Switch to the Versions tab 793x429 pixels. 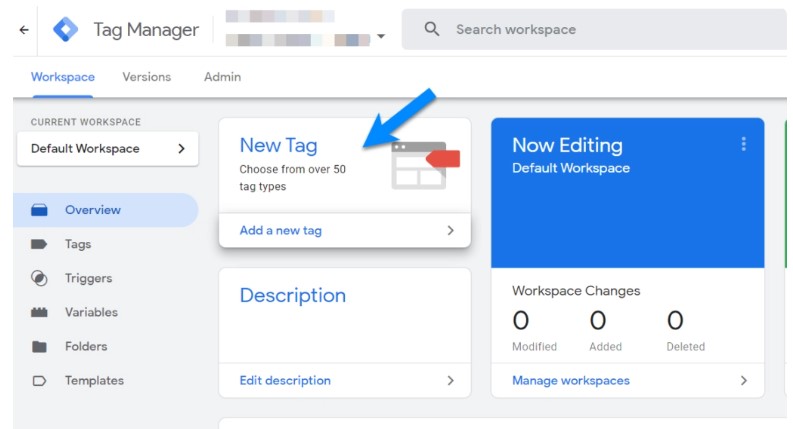click(147, 77)
